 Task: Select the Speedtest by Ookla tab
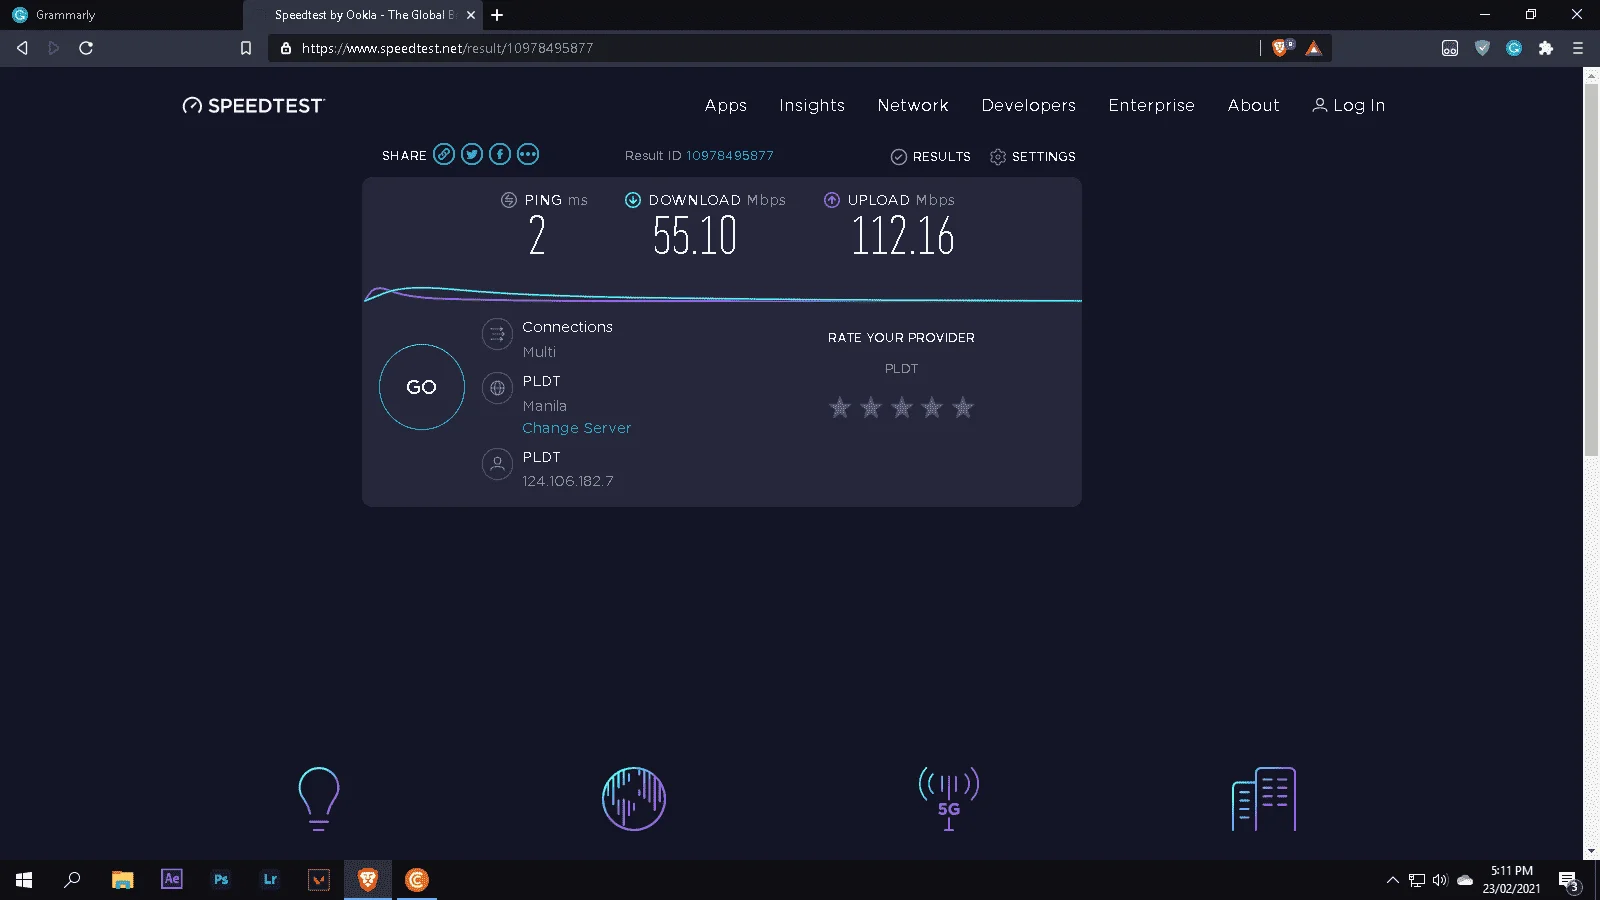pyautogui.click(x=363, y=15)
